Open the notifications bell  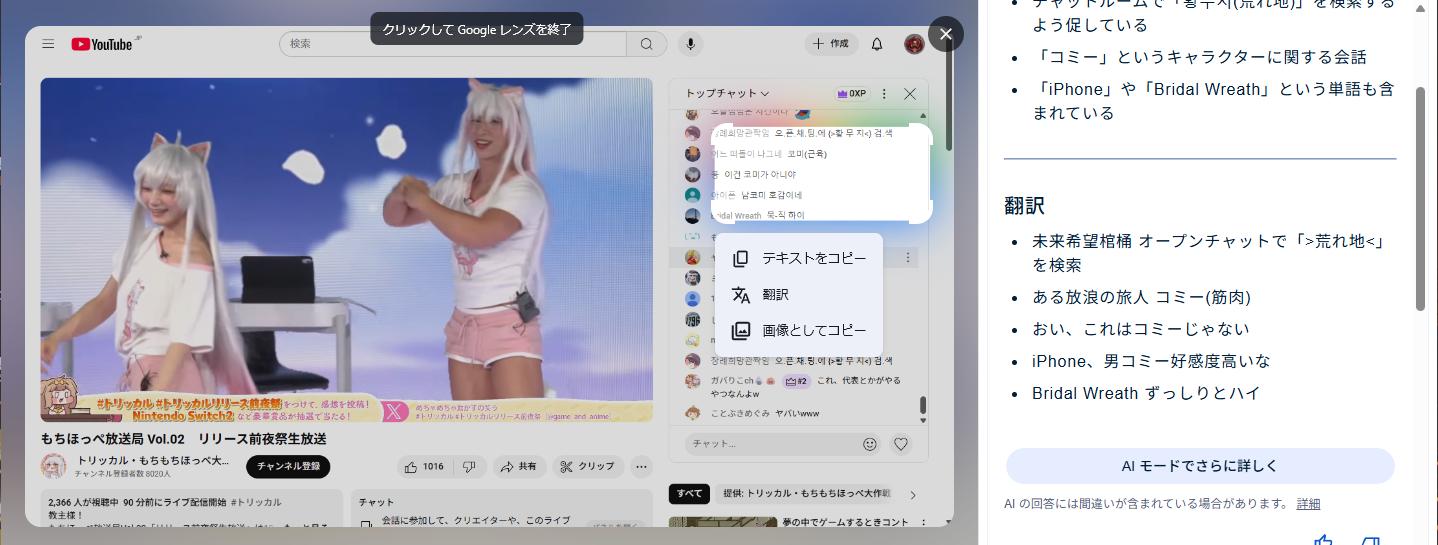pos(877,44)
